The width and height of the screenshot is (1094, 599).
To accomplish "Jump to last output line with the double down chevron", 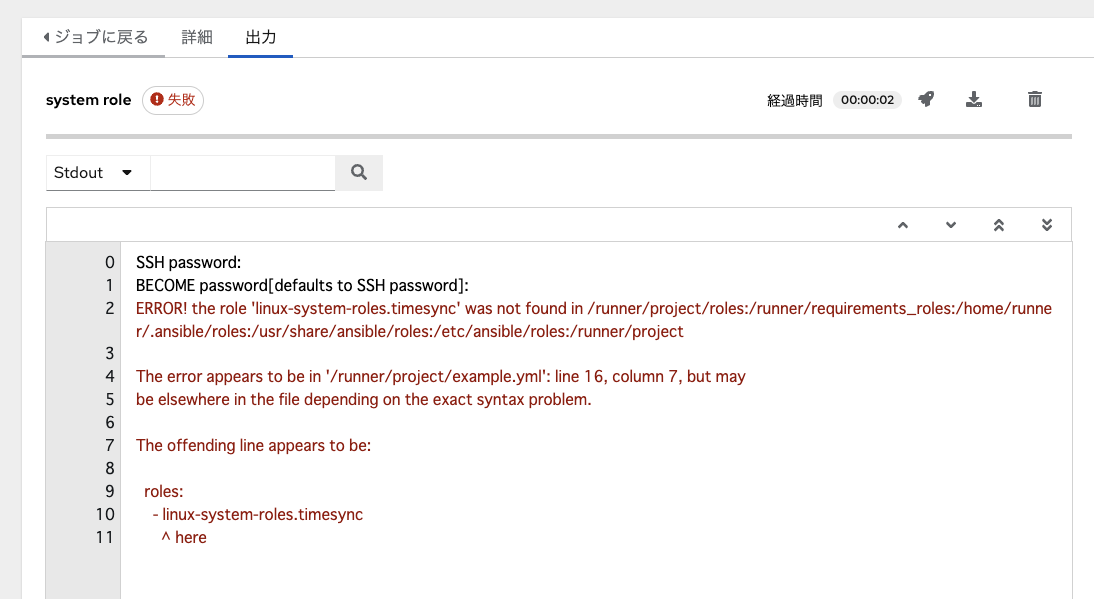I will coord(1047,225).
